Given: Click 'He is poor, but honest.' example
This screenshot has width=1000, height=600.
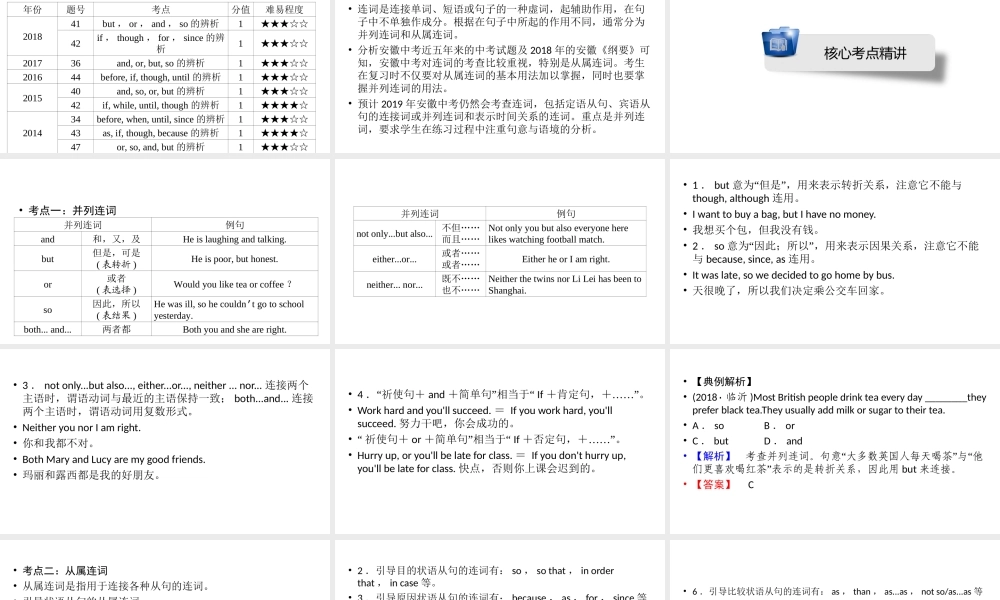Looking at the screenshot, I should tap(235, 259).
